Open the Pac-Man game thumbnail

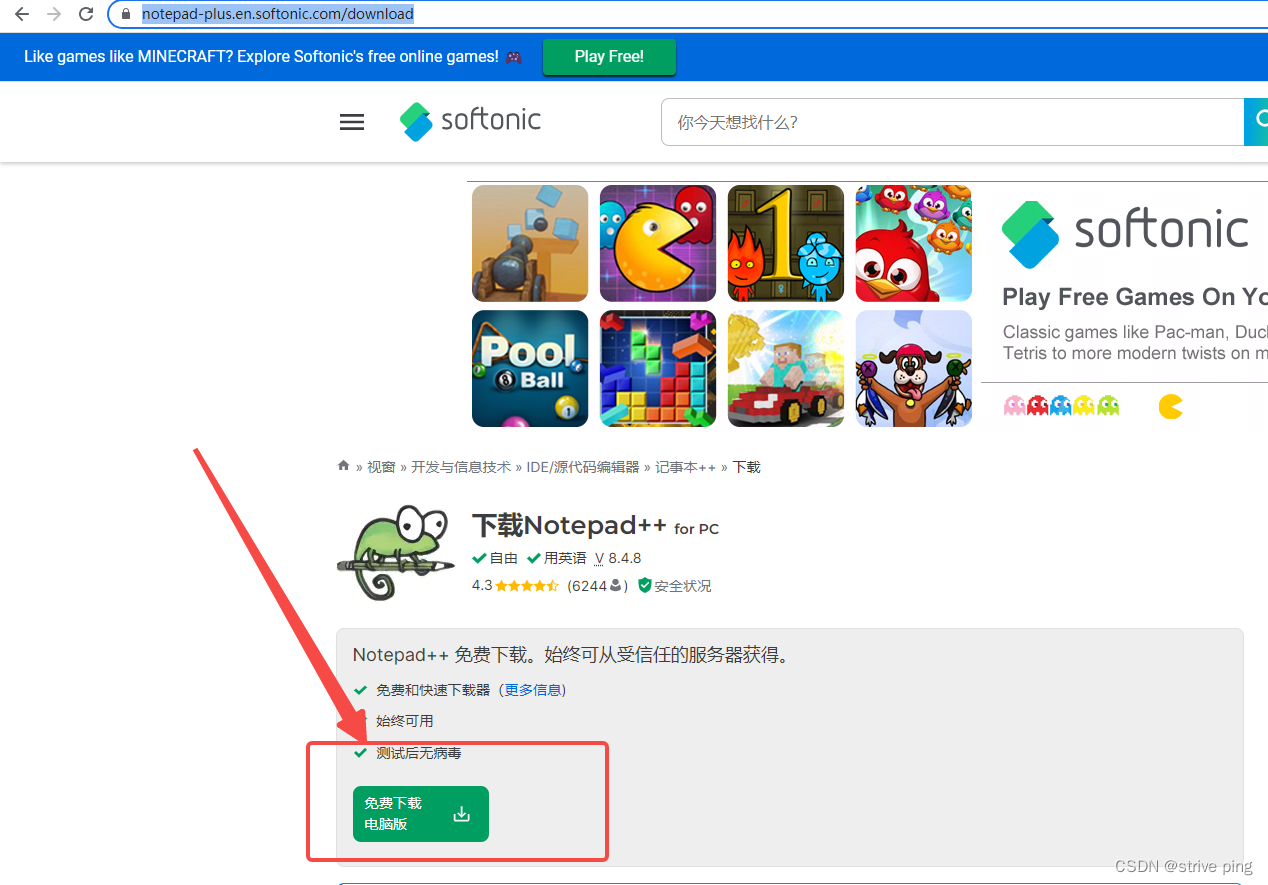[x=658, y=243]
